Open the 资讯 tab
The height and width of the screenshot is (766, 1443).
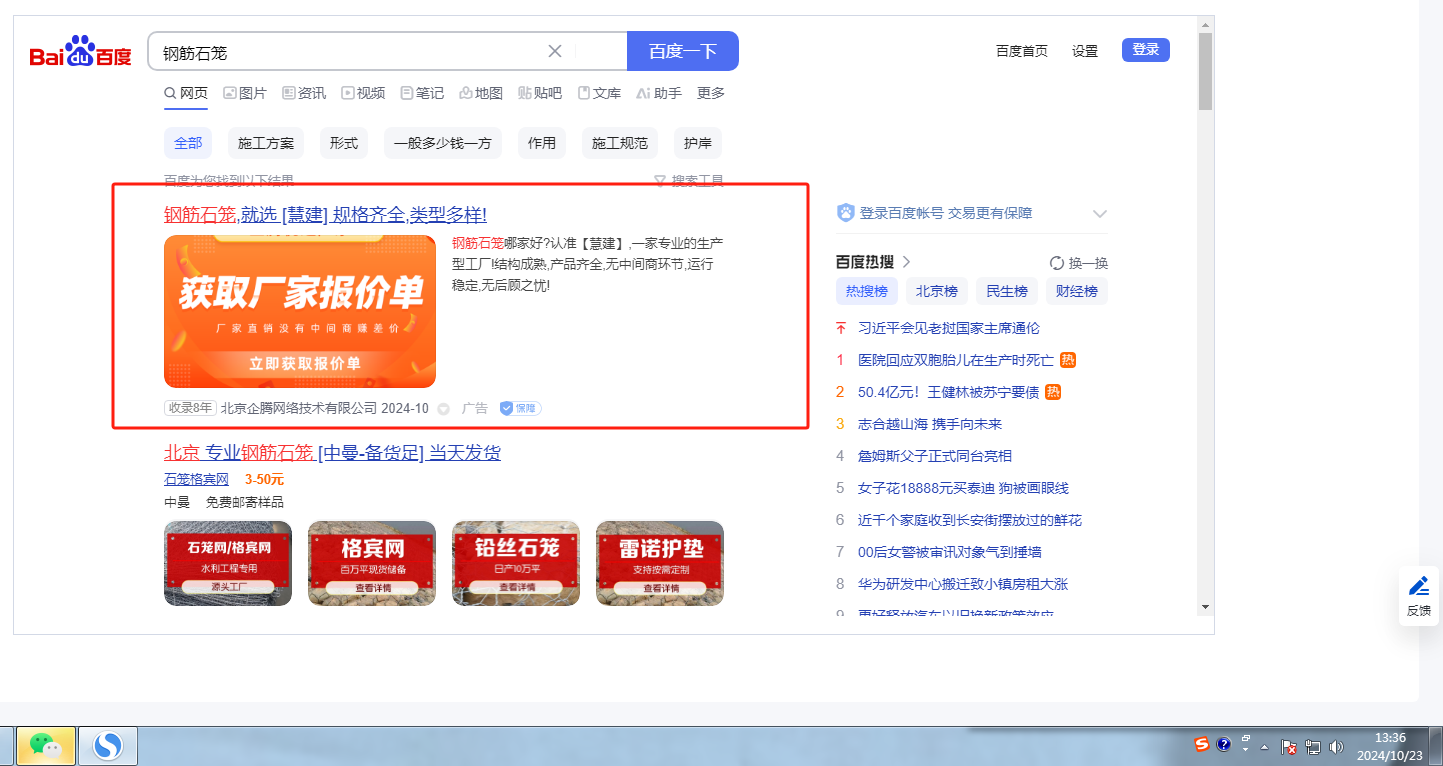304,93
